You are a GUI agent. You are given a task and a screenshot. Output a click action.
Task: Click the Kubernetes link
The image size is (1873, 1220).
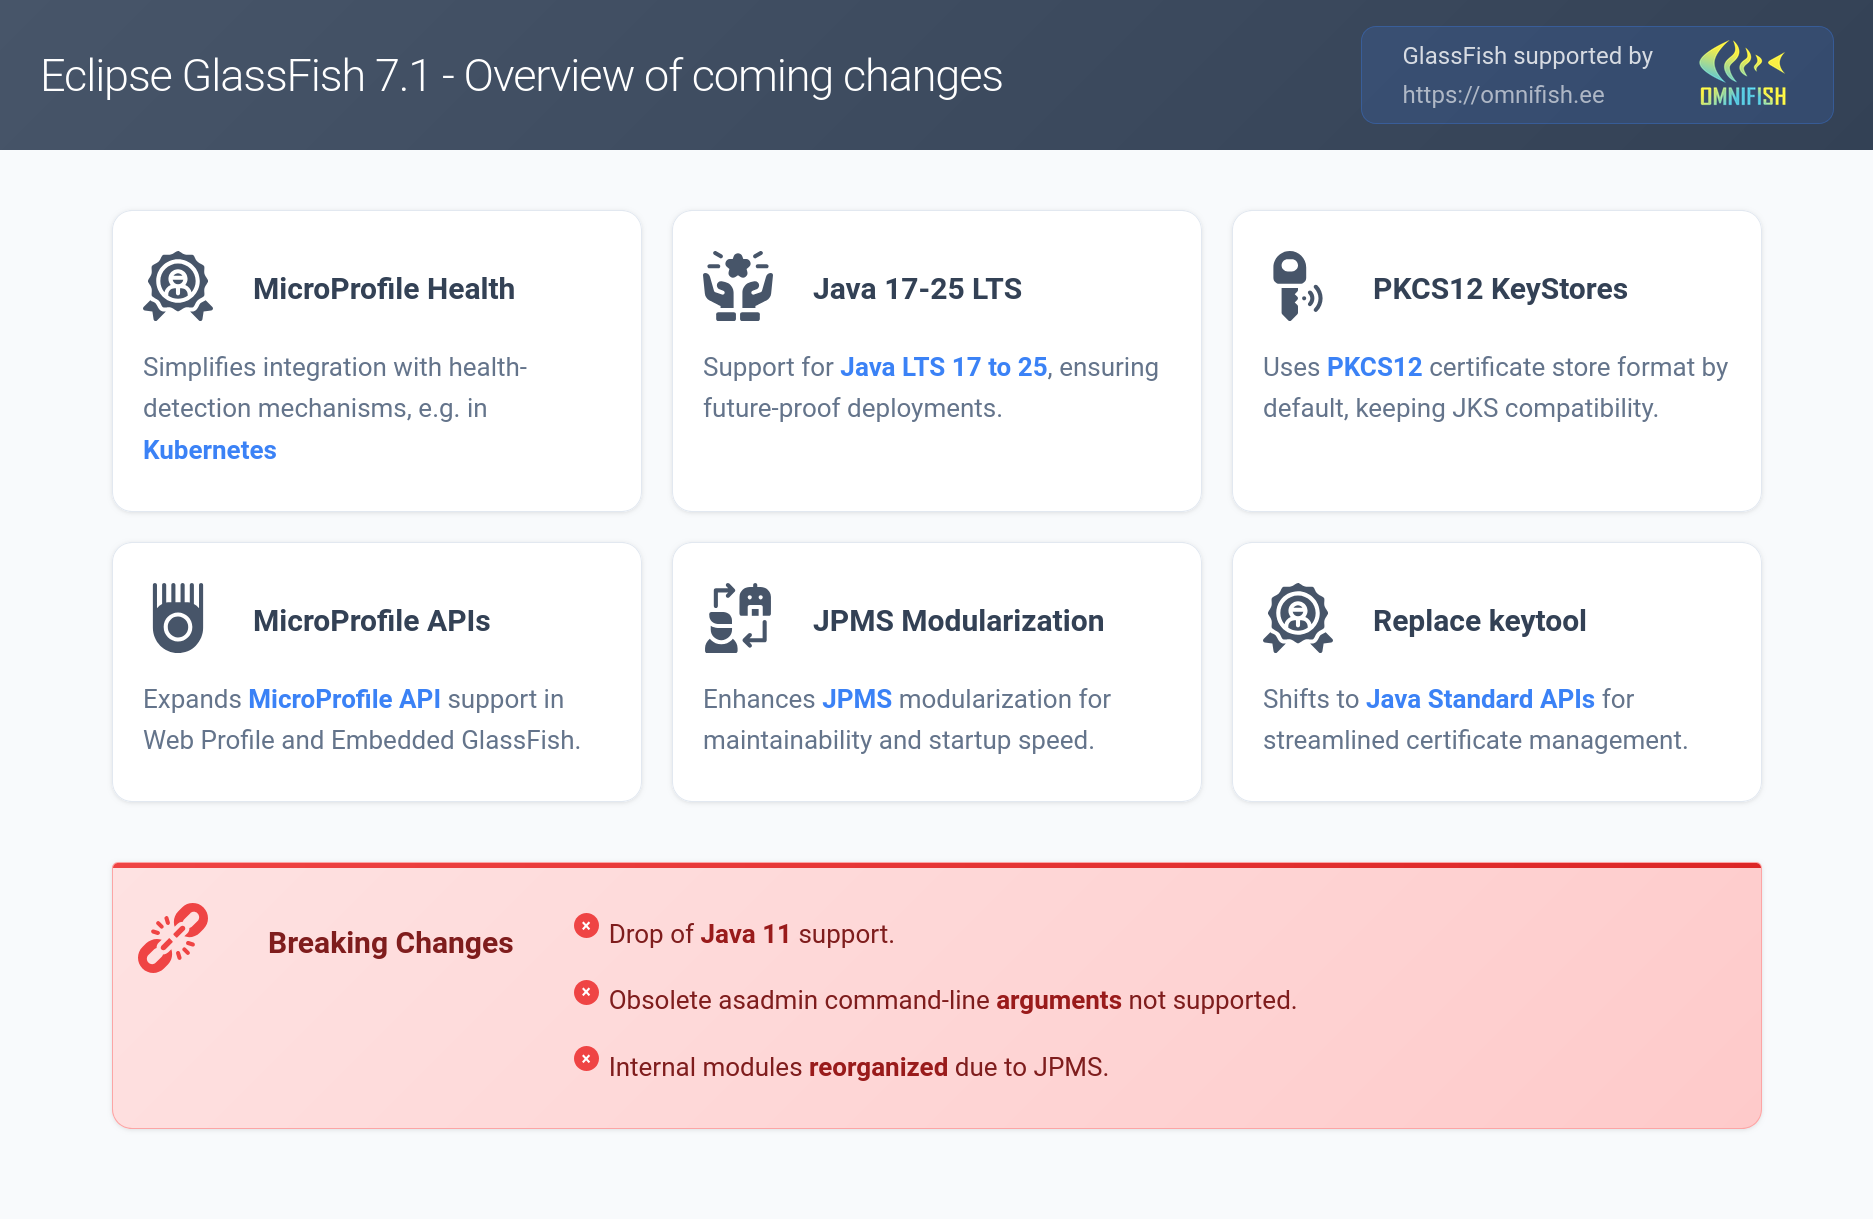click(210, 450)
